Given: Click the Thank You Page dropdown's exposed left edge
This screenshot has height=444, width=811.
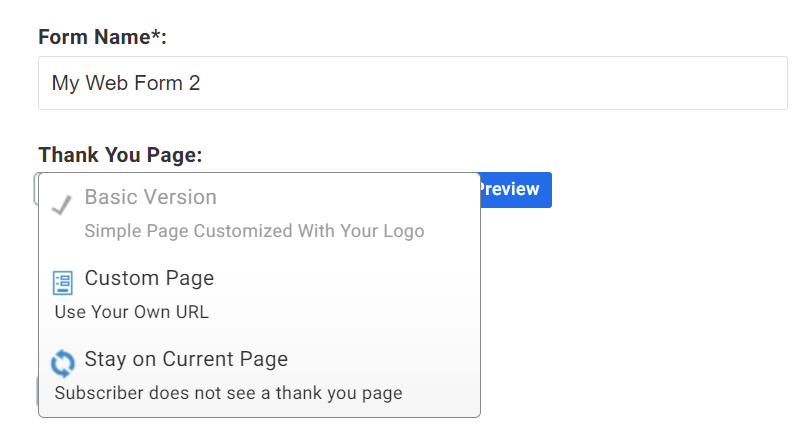Looking at the screenshot, I should tap(36, 188).
